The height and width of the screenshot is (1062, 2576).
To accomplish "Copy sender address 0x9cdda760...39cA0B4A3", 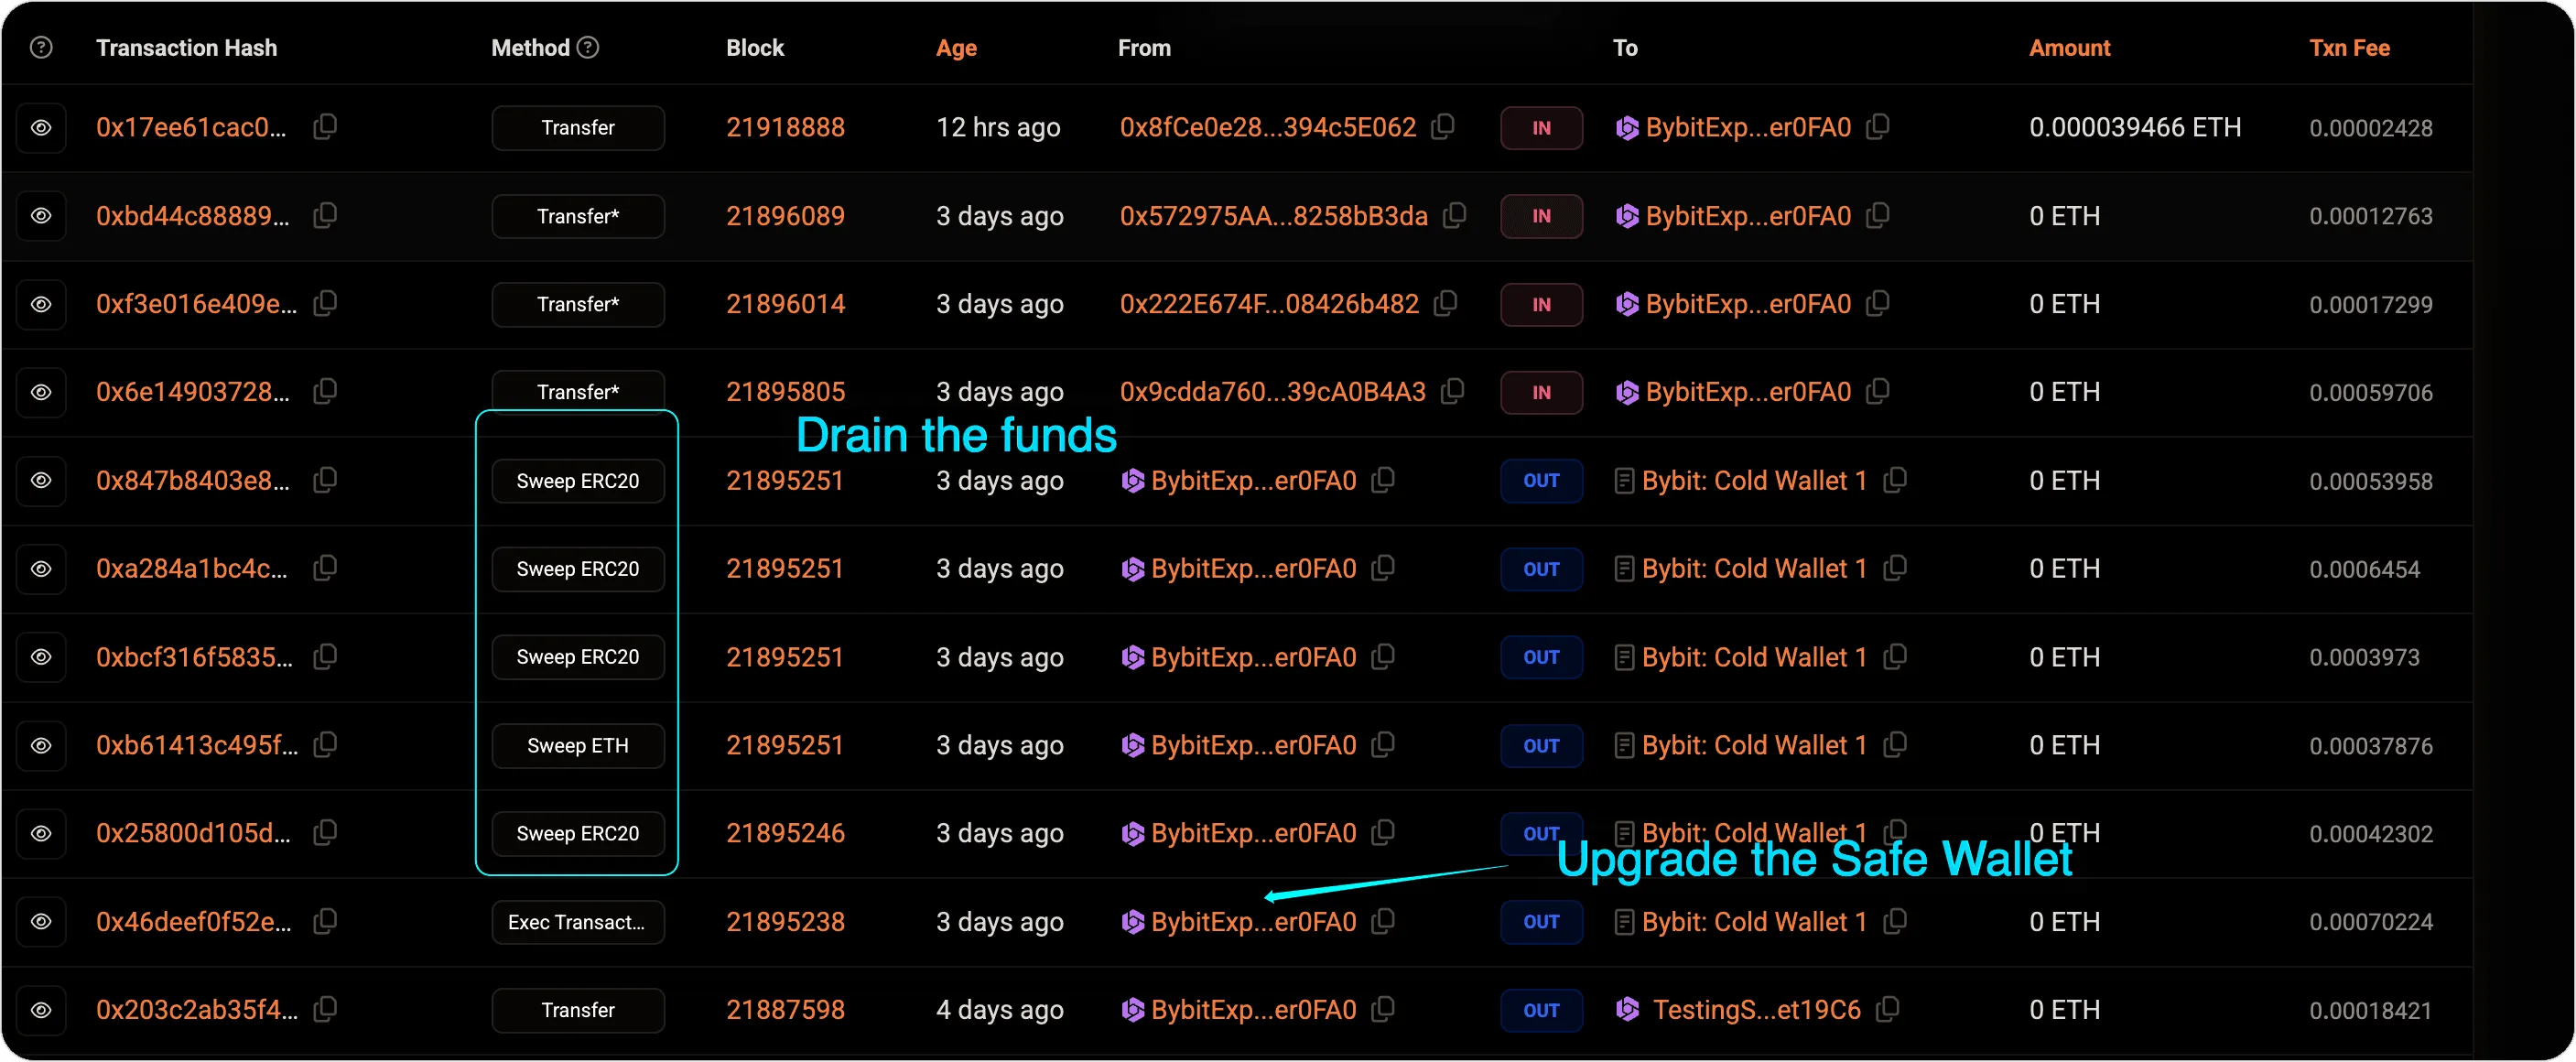I will (1453, 391).
